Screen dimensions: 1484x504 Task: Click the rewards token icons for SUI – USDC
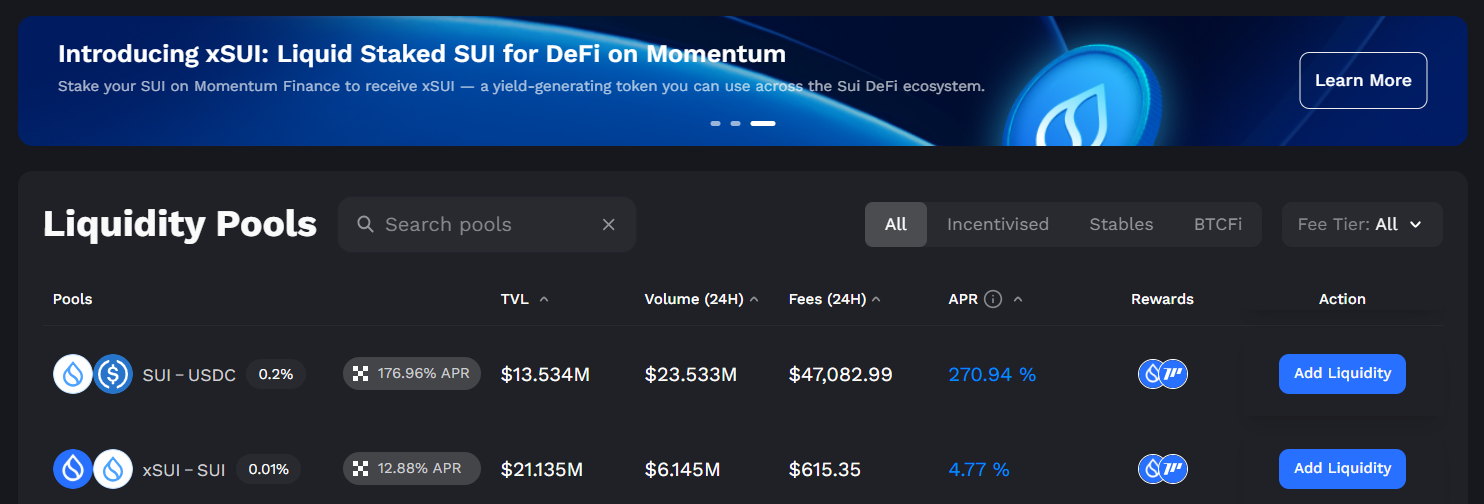(x=1163, y=374)
